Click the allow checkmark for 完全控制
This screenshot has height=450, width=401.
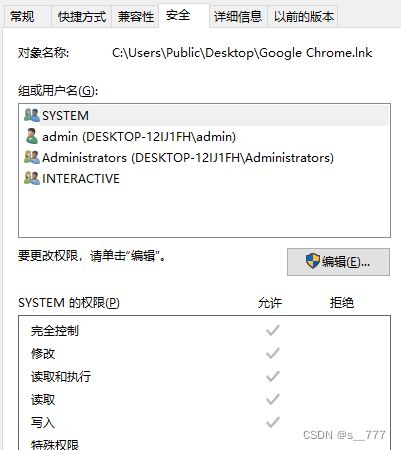click(273, 330)
